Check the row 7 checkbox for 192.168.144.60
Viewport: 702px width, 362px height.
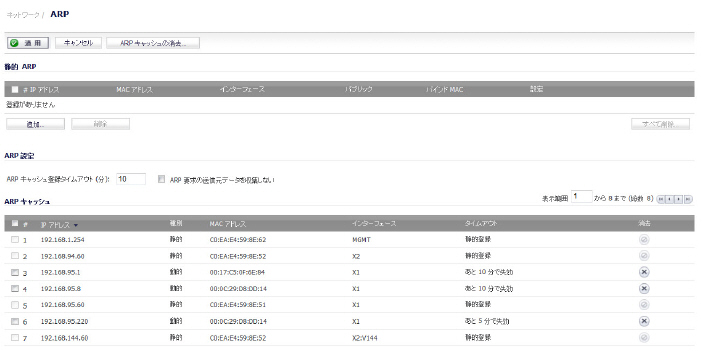pyautogui.click(x=15, y=337)
